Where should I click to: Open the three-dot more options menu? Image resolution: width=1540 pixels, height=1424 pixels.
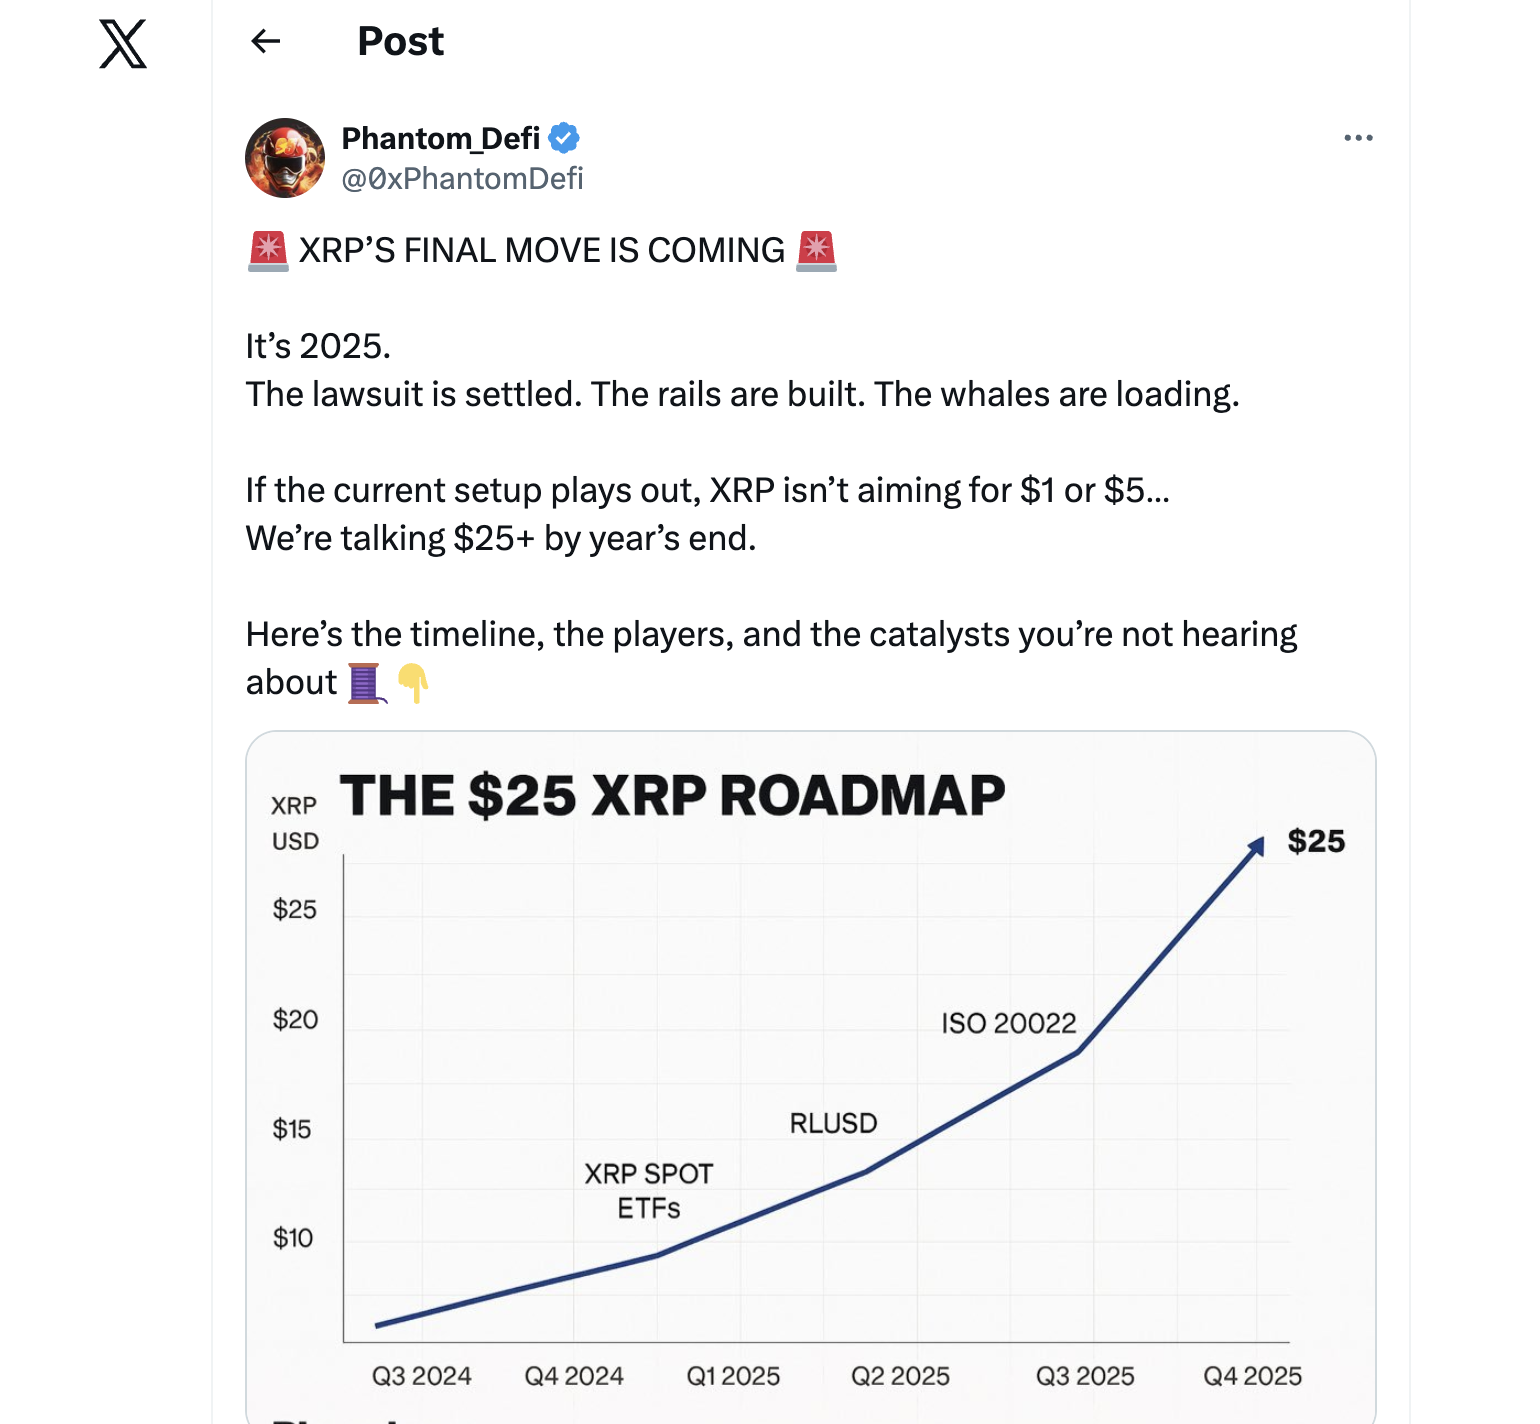tap(1358, 138)
